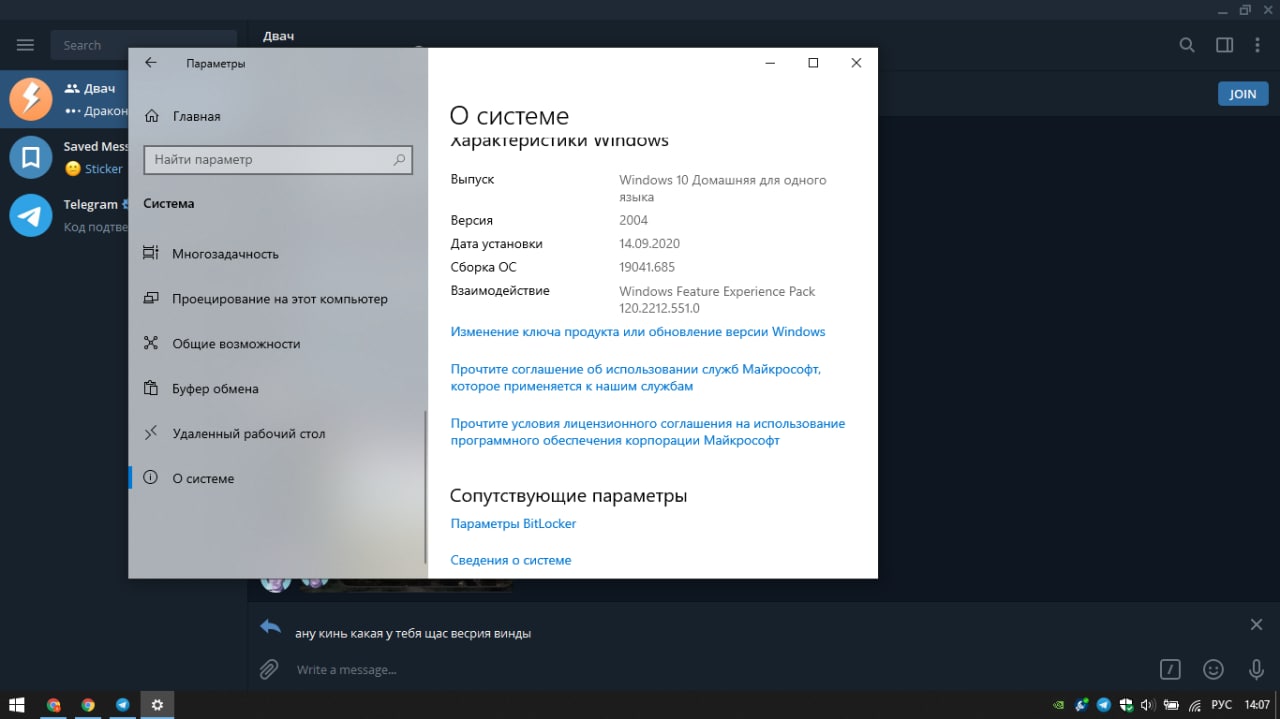Open the volume speaker tray icon
This screenshot has width=1280, height=719.
pos(1148,705)
